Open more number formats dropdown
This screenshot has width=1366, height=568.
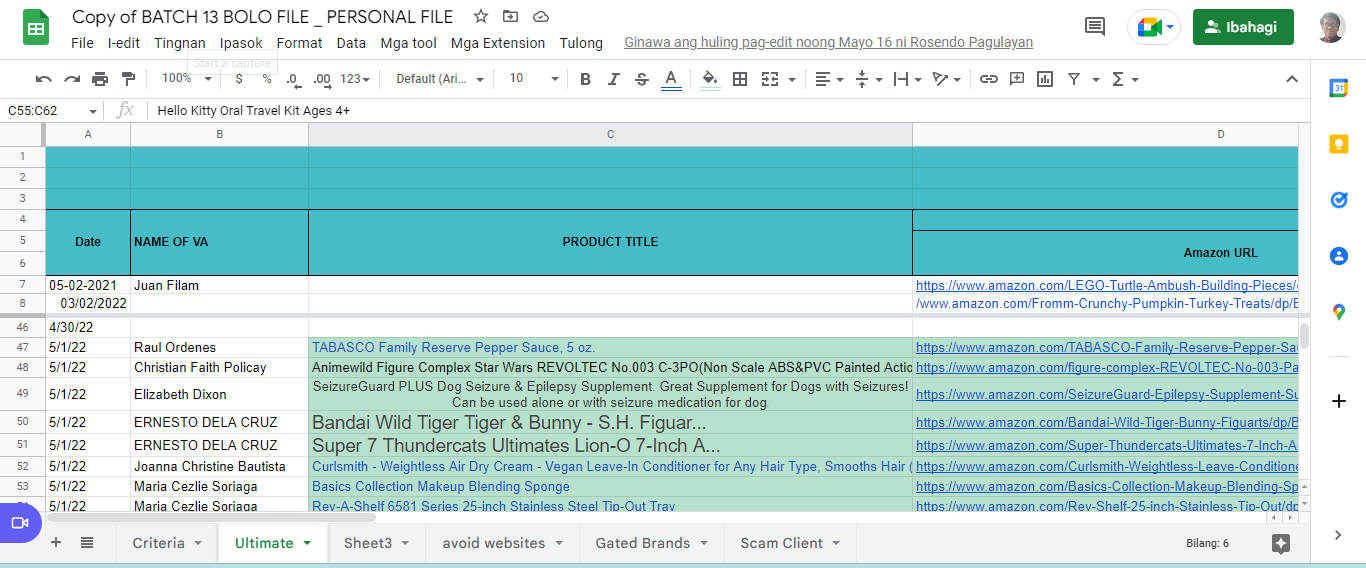(x=355, y=79)
